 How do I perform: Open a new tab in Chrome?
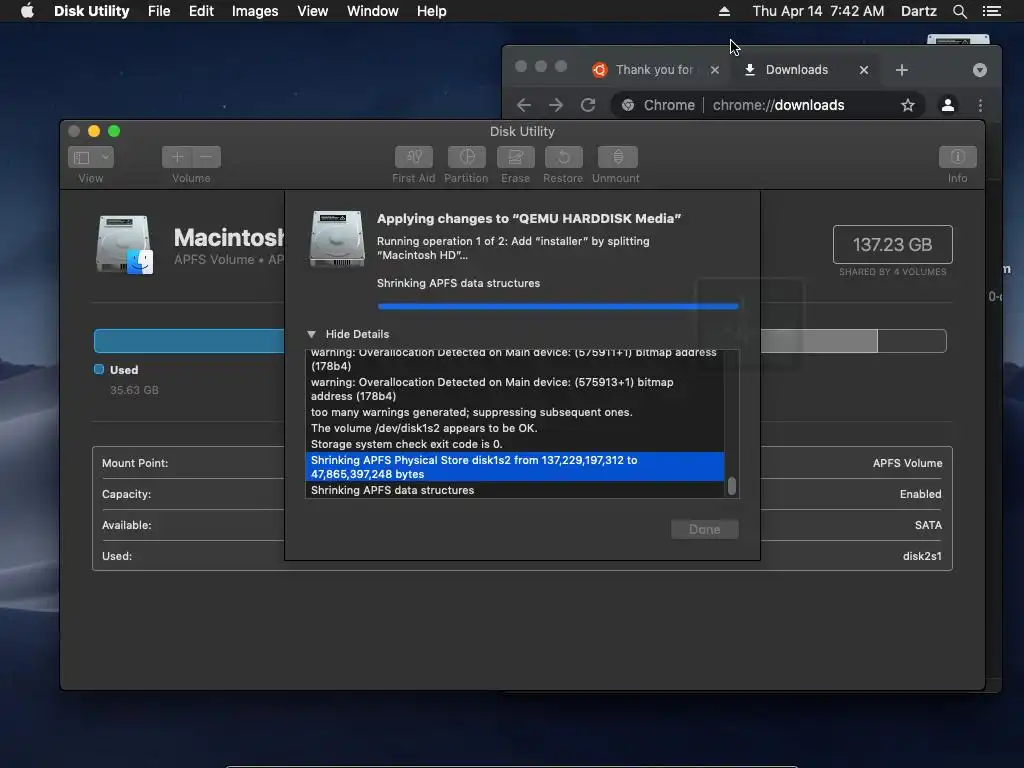(902, 70)
